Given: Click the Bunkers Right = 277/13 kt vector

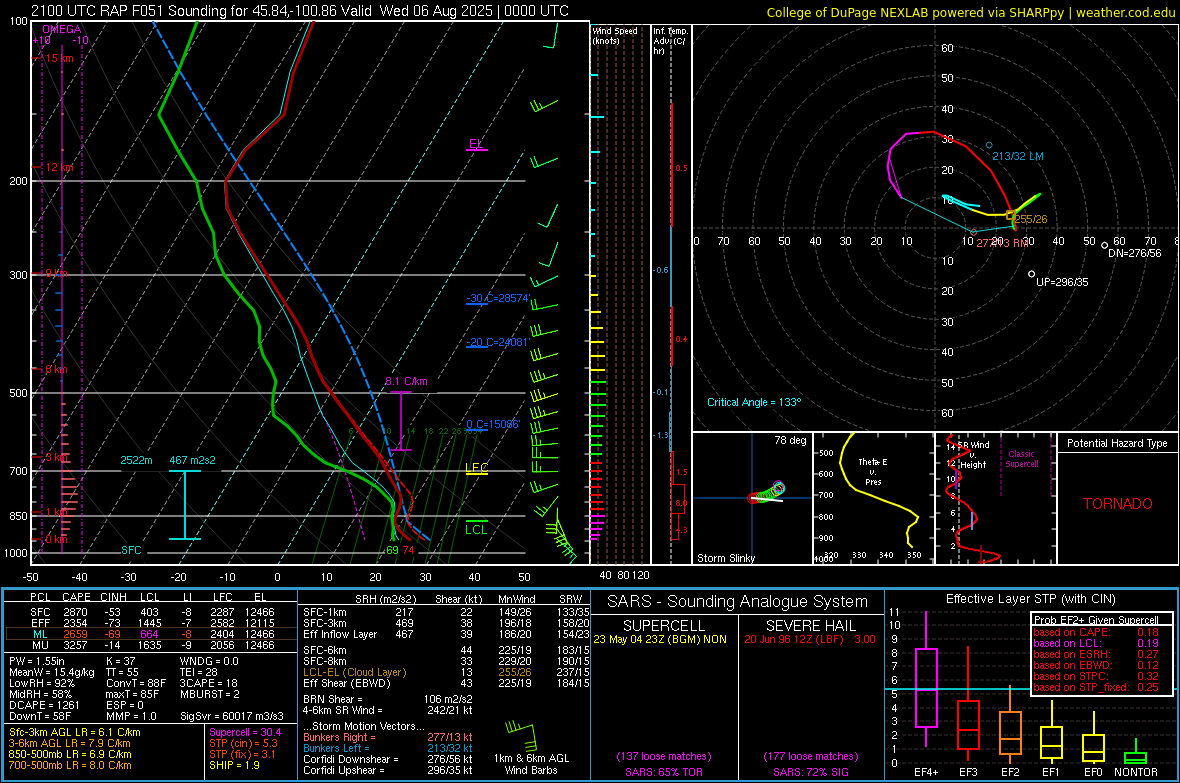Looking at the screenshot, I should 388,738.
